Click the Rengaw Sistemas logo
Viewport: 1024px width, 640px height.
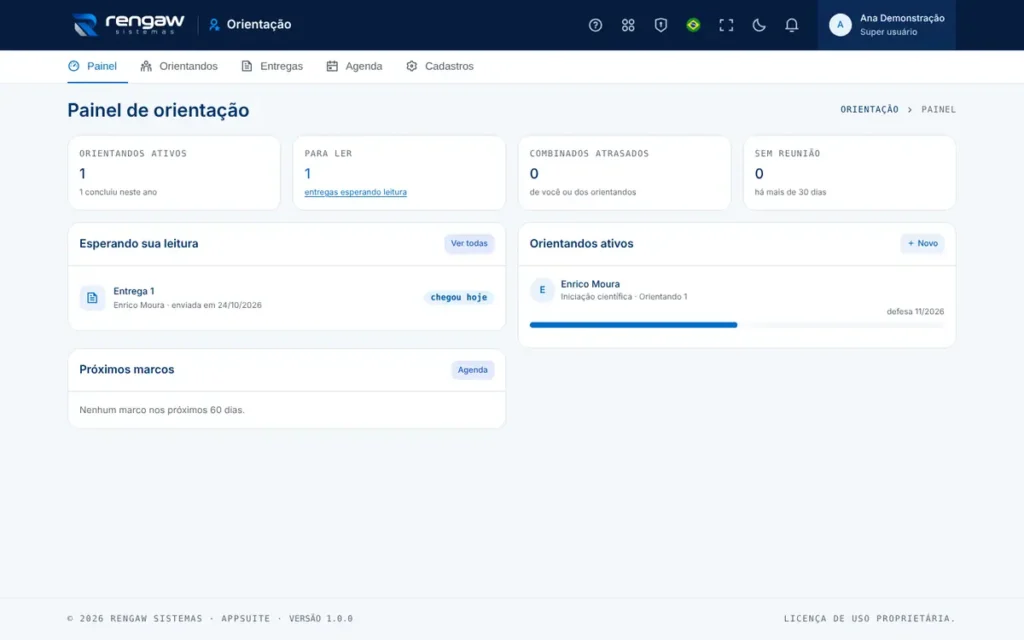click(x=128, y=25)
